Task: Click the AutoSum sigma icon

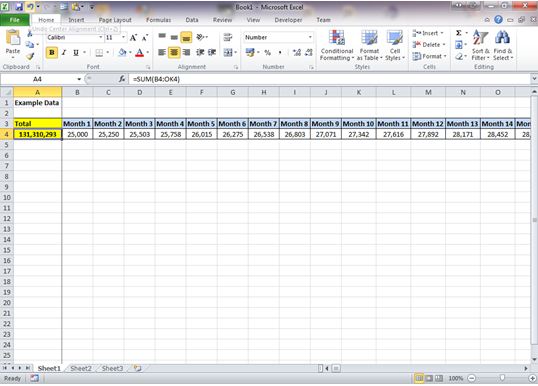Action: (x=458, y=33)
